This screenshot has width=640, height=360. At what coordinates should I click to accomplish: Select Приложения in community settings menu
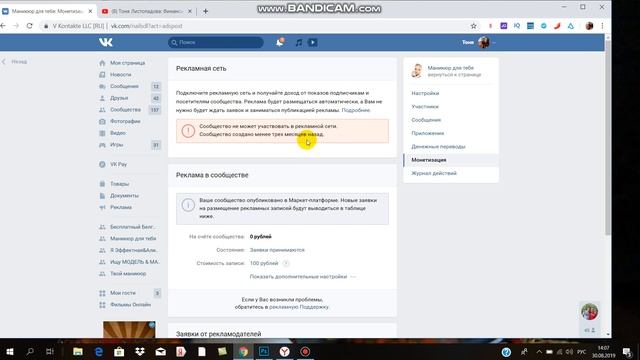[x=427, y=133]
